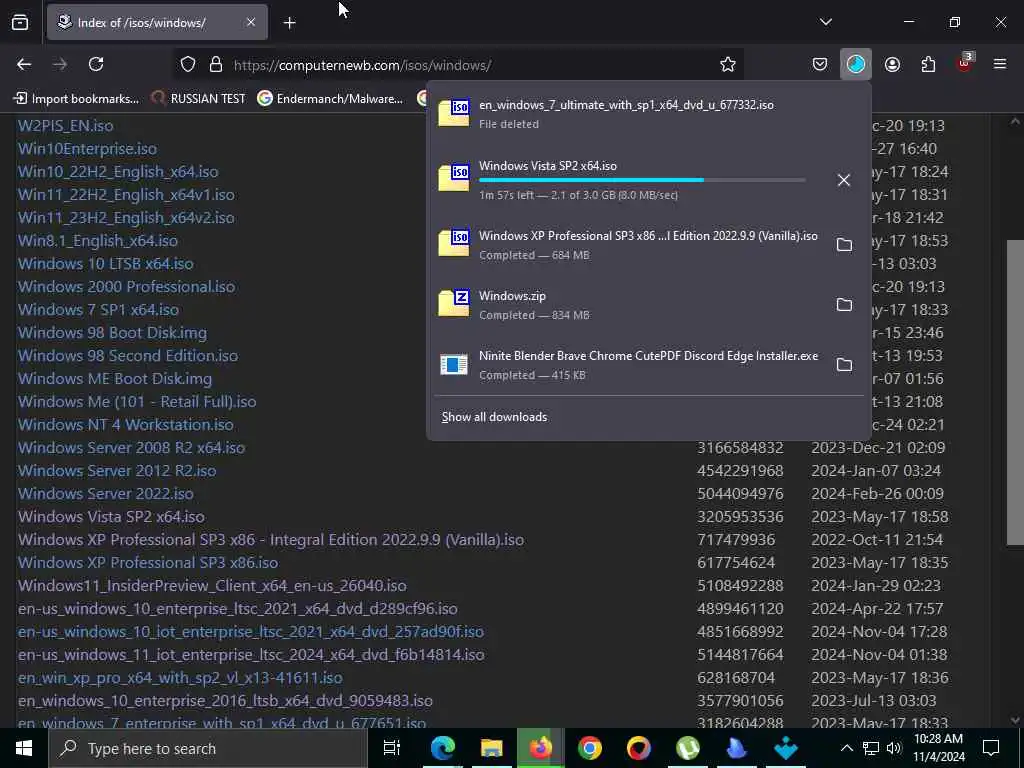The image size is (1024, 768).
Task: Launch Google Chrome from taskbar
Action: (590, 748)
